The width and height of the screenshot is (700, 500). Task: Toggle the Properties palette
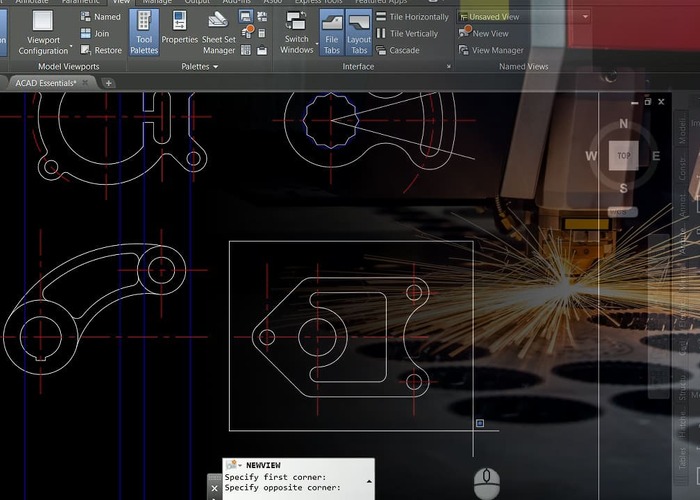tap(179, 28)
